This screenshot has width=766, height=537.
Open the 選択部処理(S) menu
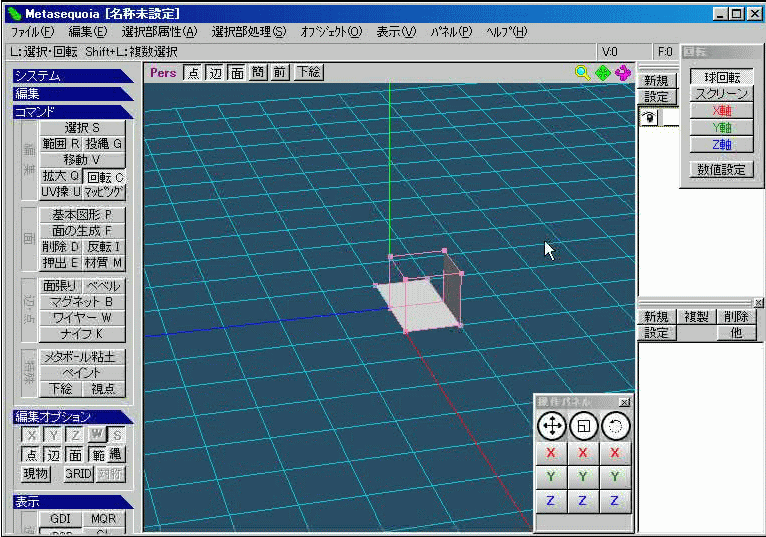[249, 32]
